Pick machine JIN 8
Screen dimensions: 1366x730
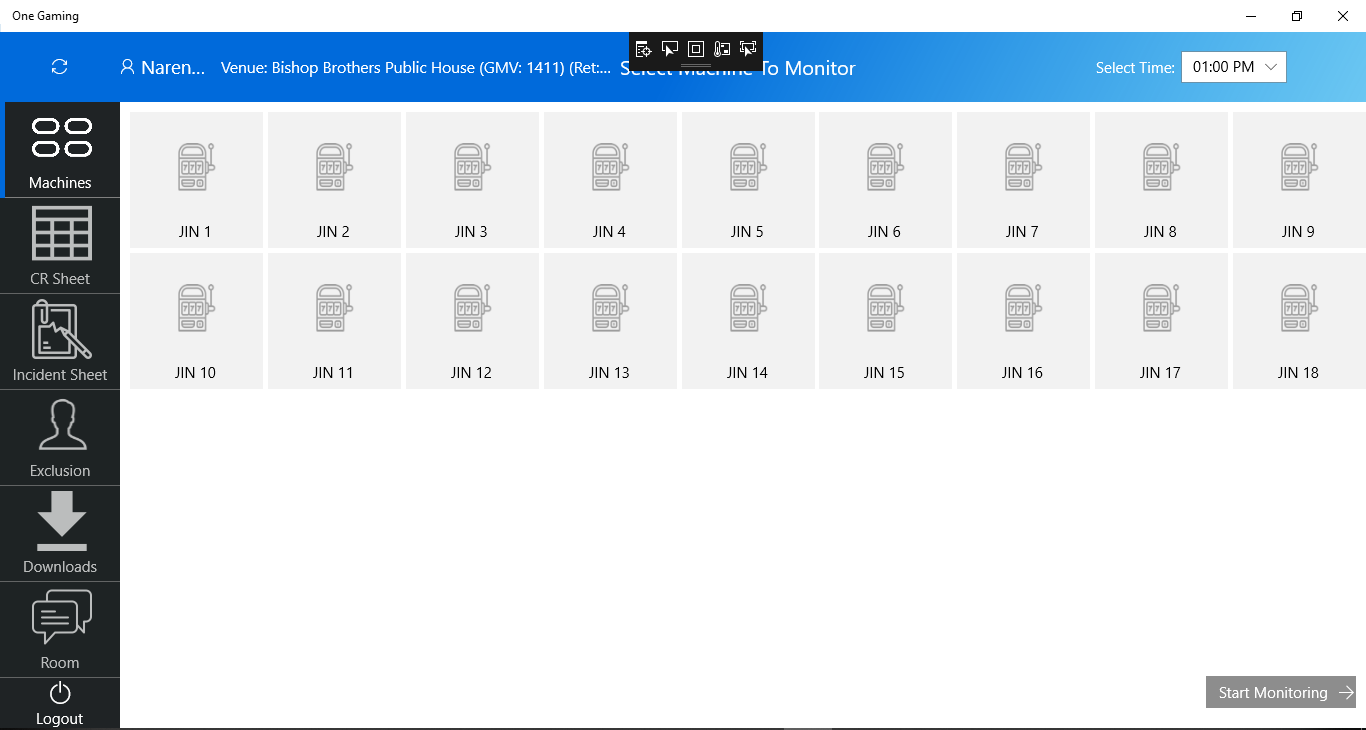tap(1161, 179)
